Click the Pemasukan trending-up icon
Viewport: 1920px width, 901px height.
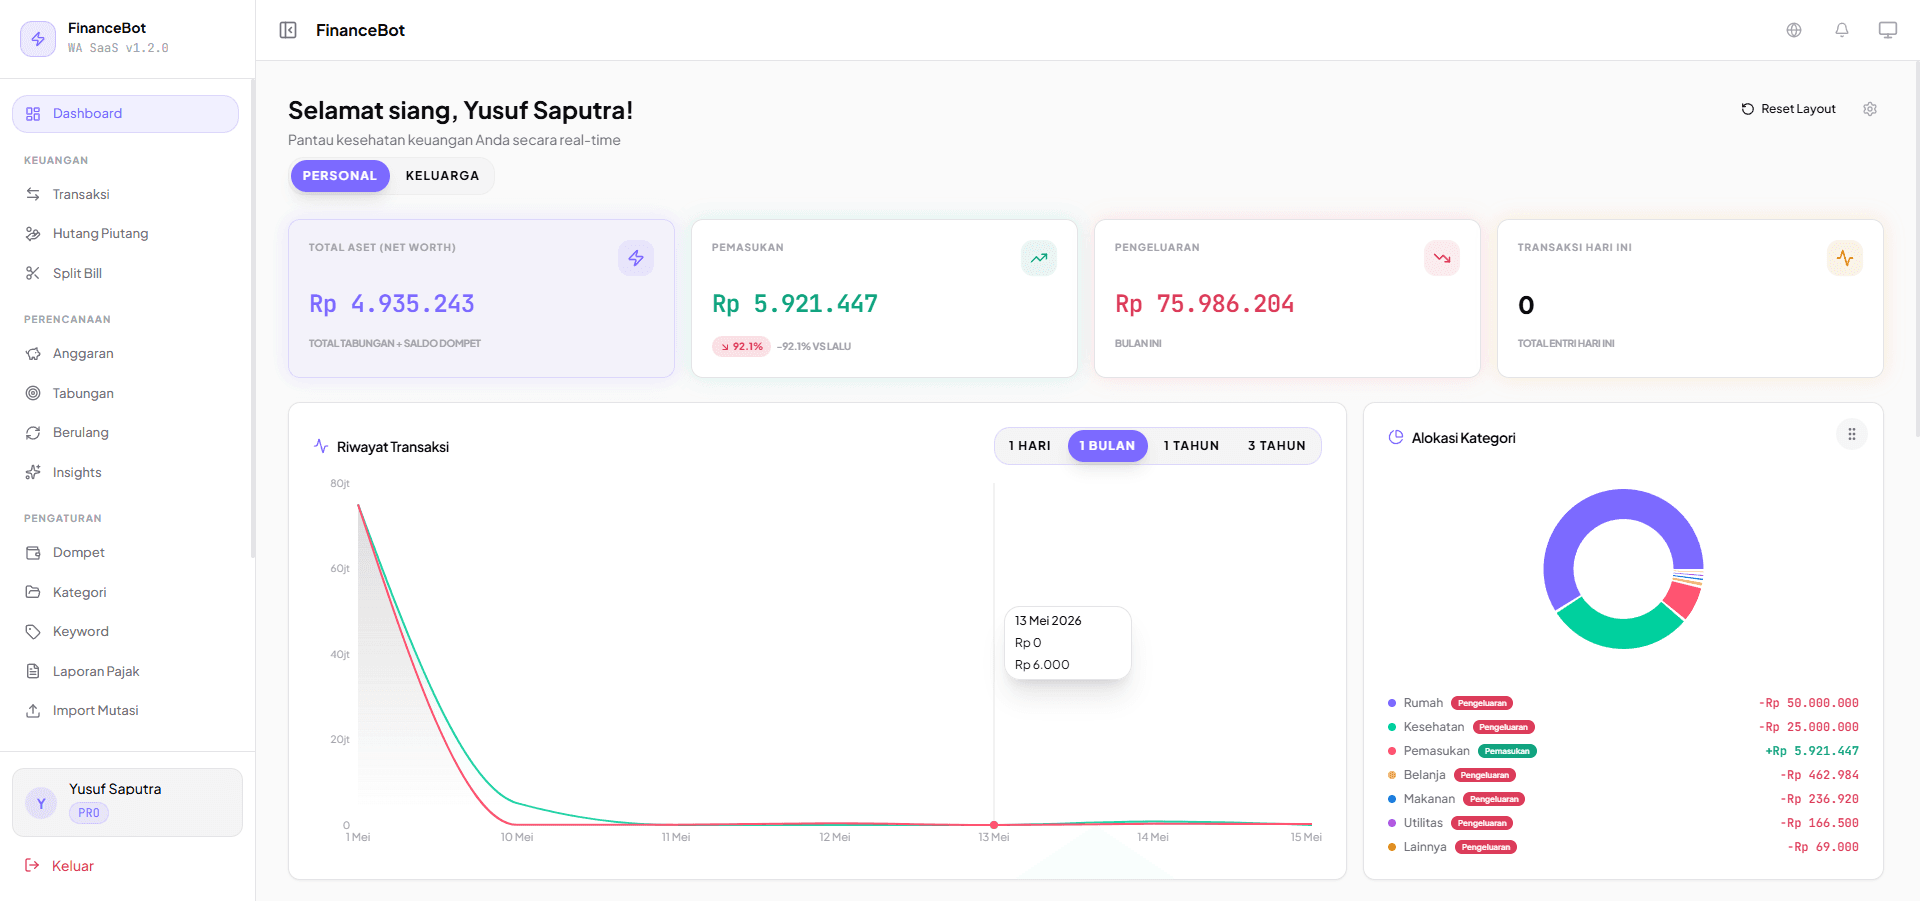pyautogui.click(x=1039, y=258)
